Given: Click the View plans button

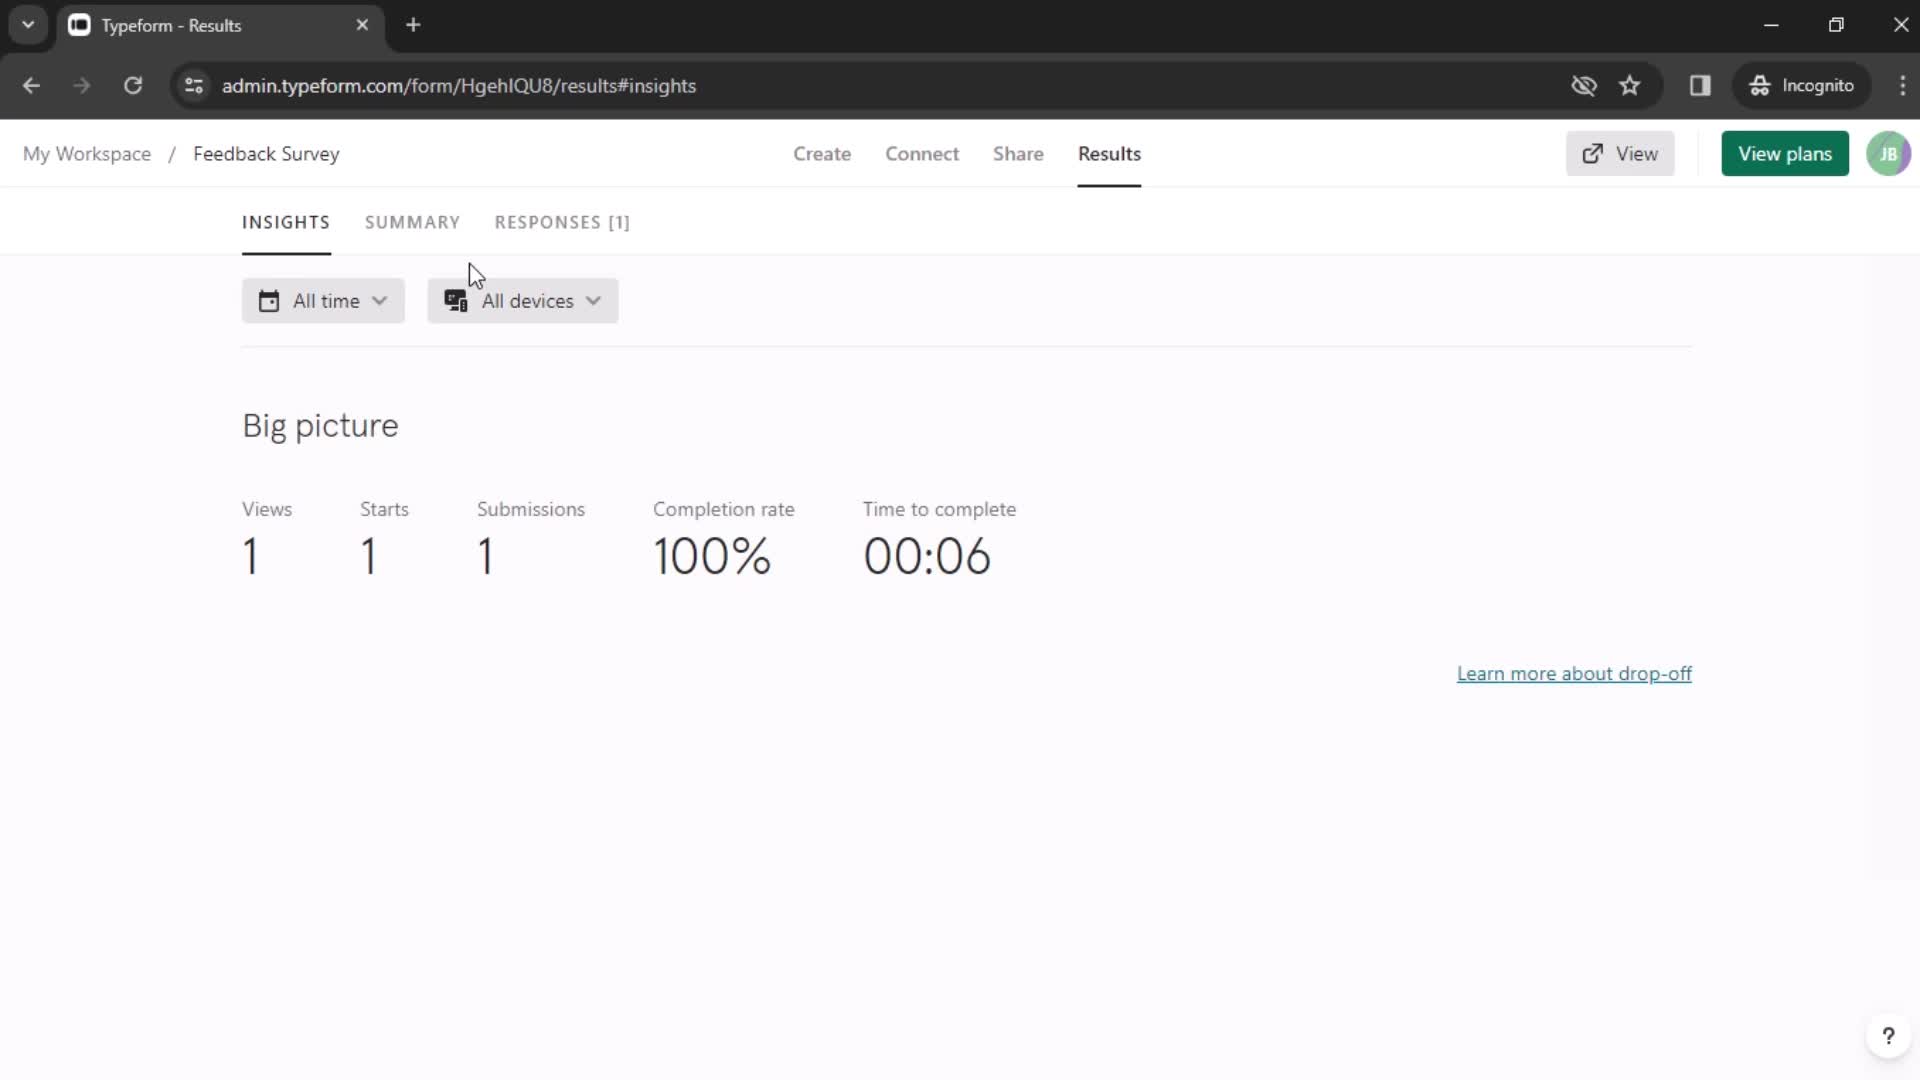Looking at the screenshot, I should 1784,154.
